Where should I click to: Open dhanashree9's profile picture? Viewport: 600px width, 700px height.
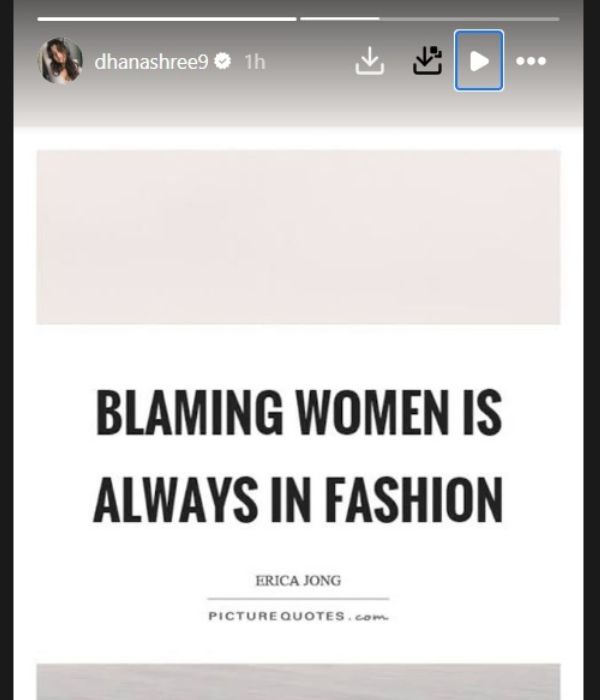point(60,61)
